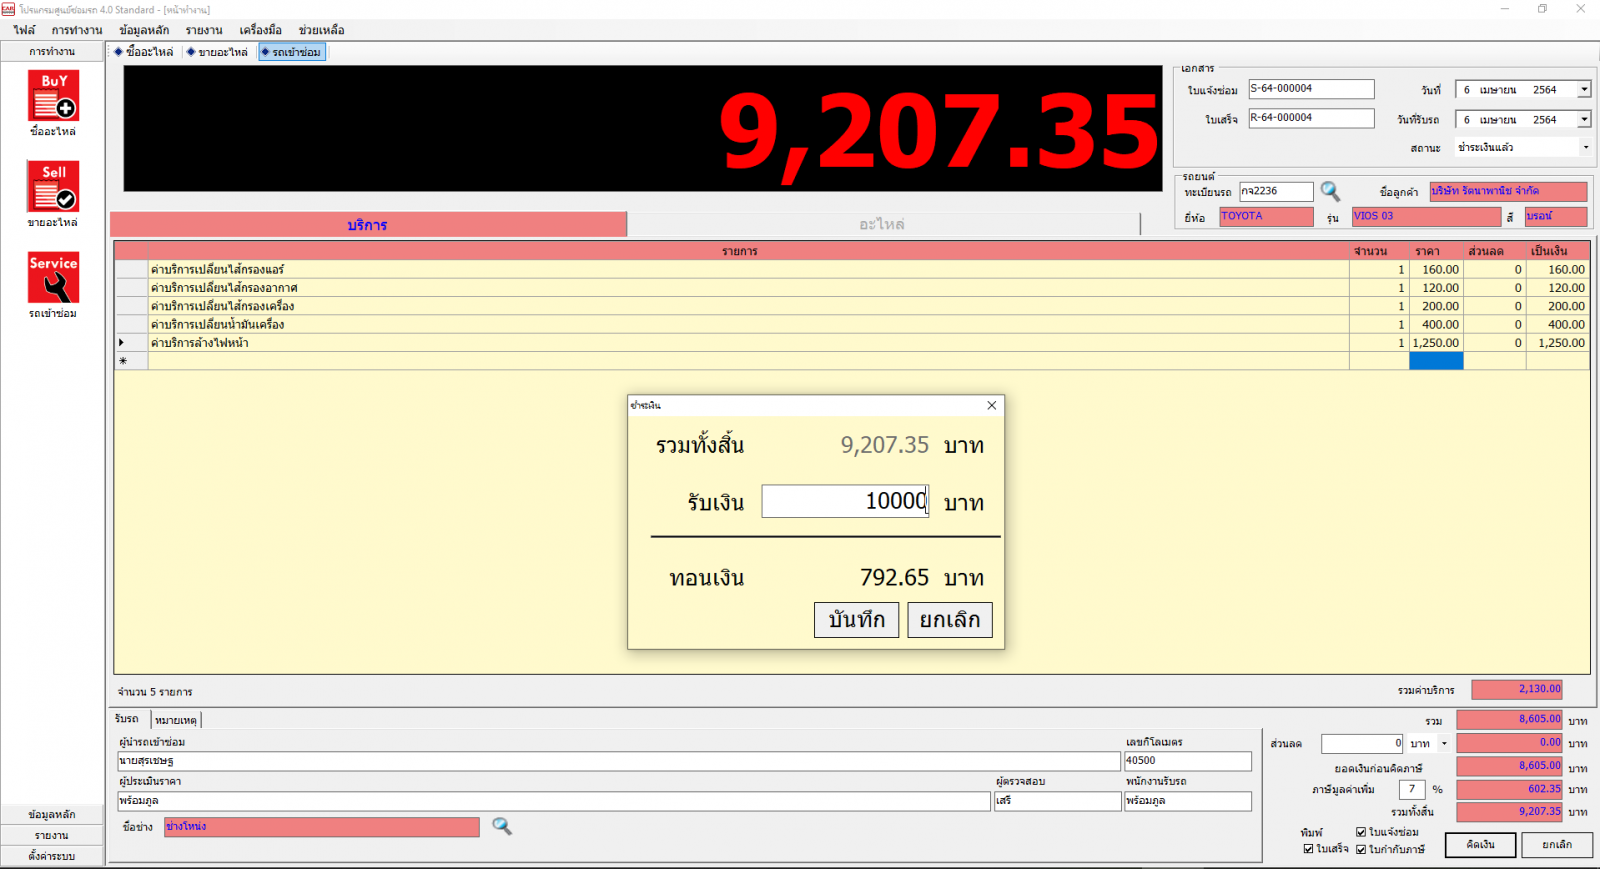Click the highlighted blue cell in new row

click(x=1436, y=361)
